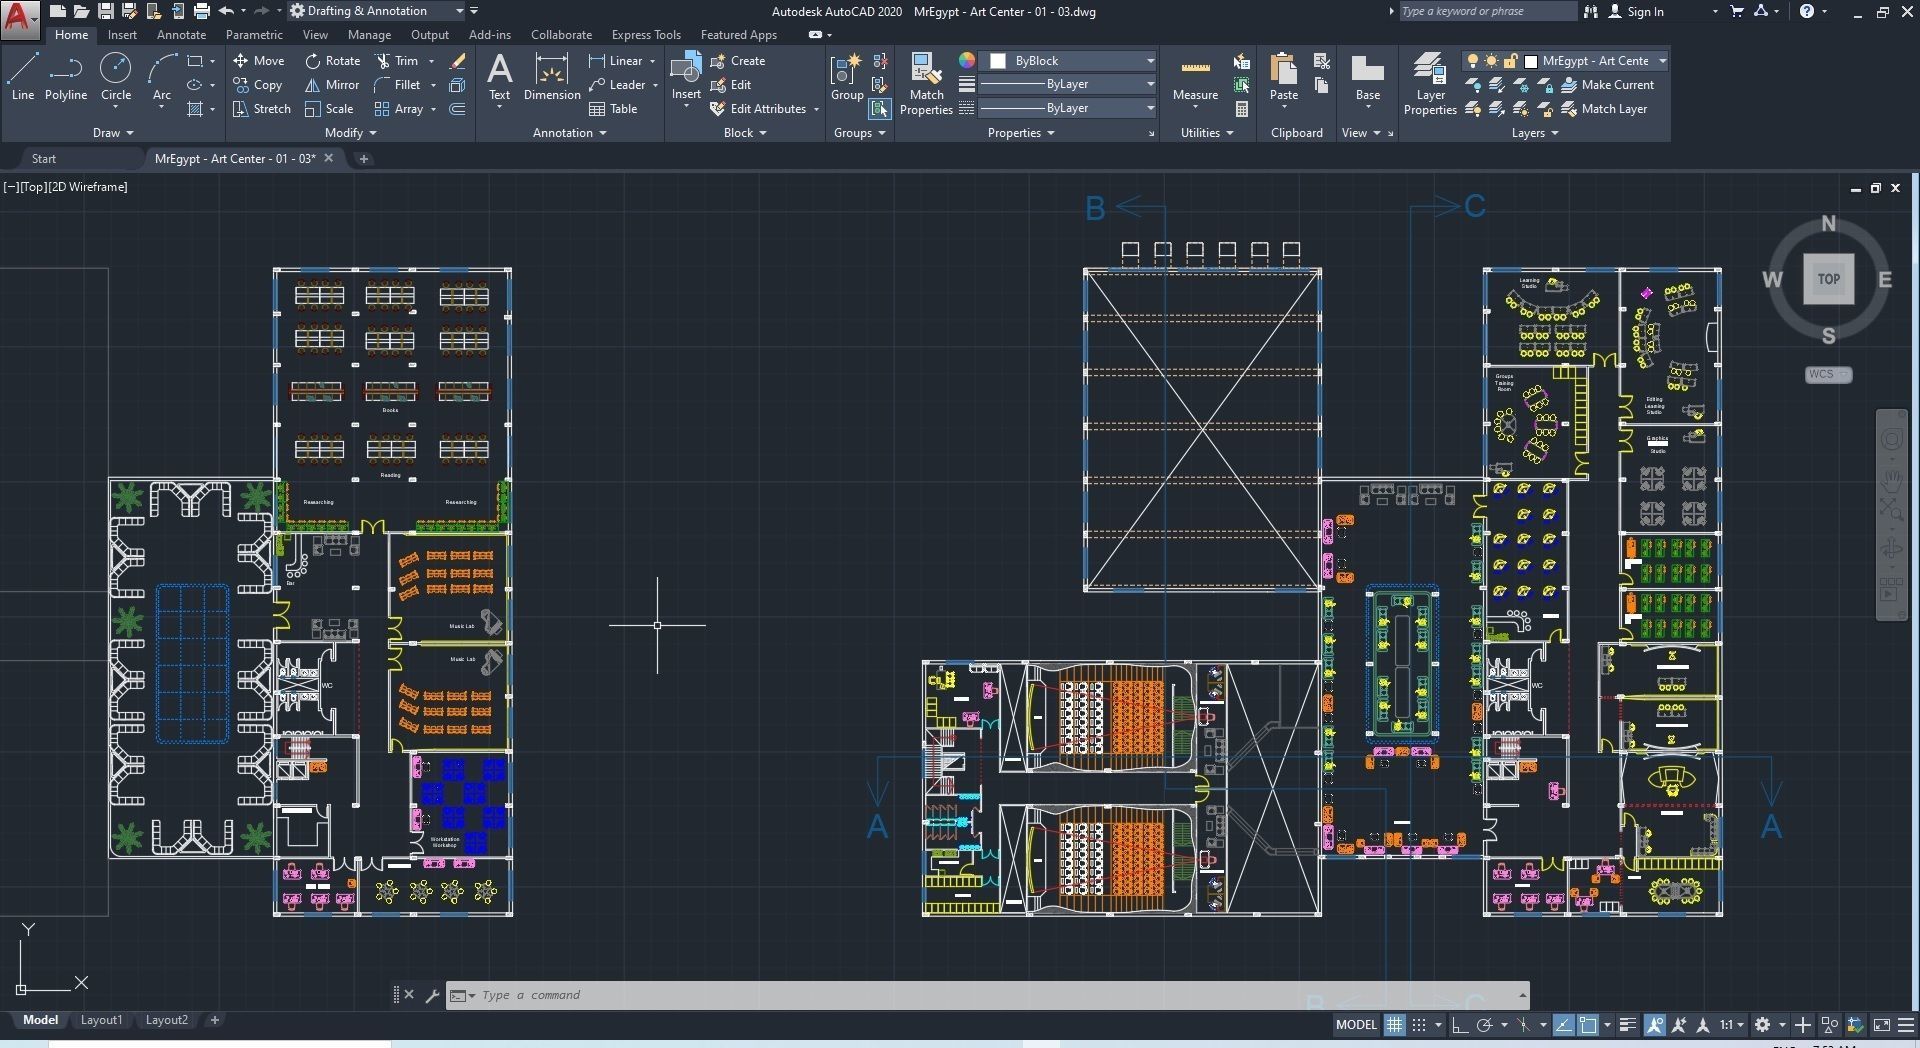1920x1048 pixels.
Task: Toggle annotation visibility in status bar
Action: coord(1654,1025)
